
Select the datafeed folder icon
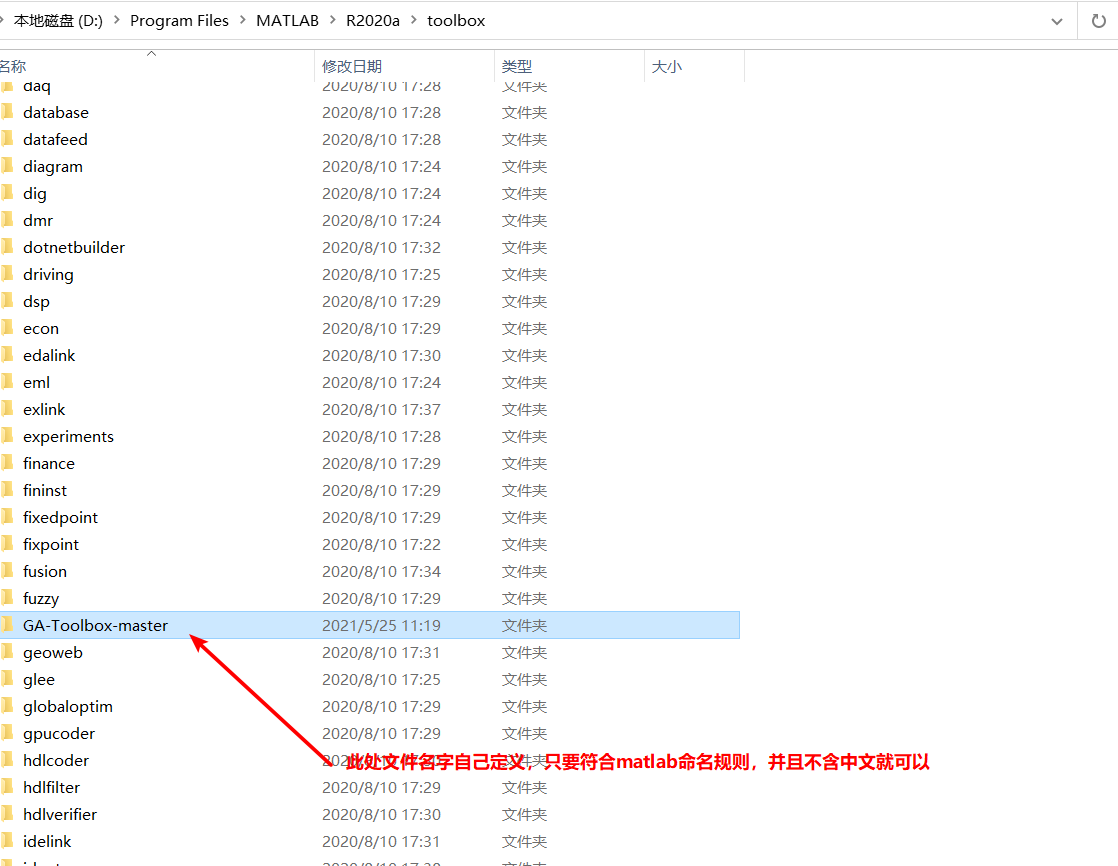[7, 139]
